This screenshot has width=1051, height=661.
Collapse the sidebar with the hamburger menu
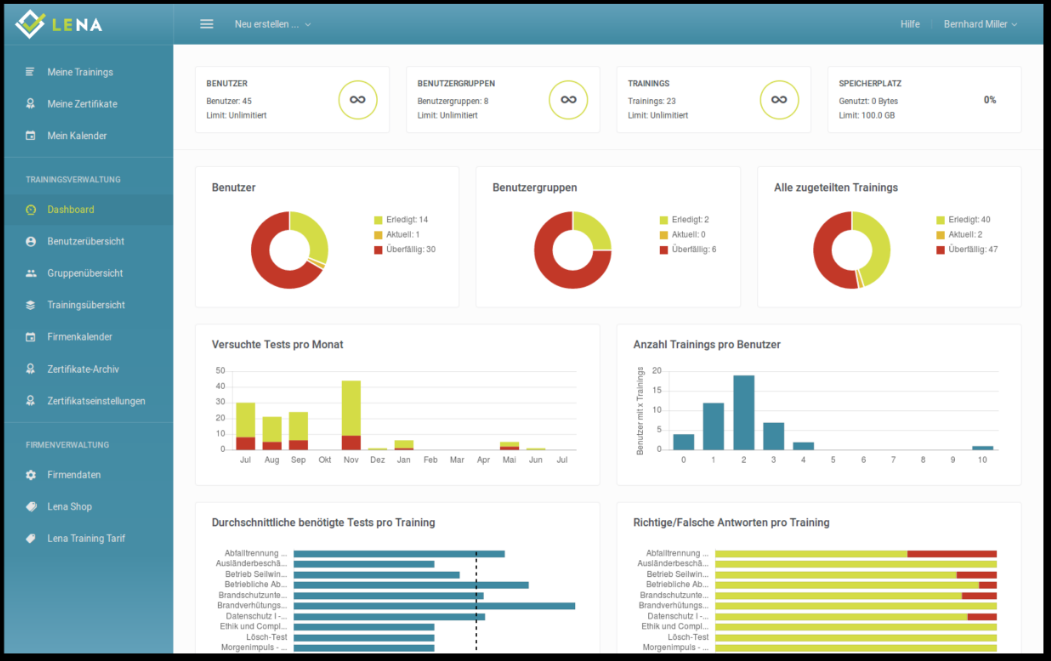206,23
